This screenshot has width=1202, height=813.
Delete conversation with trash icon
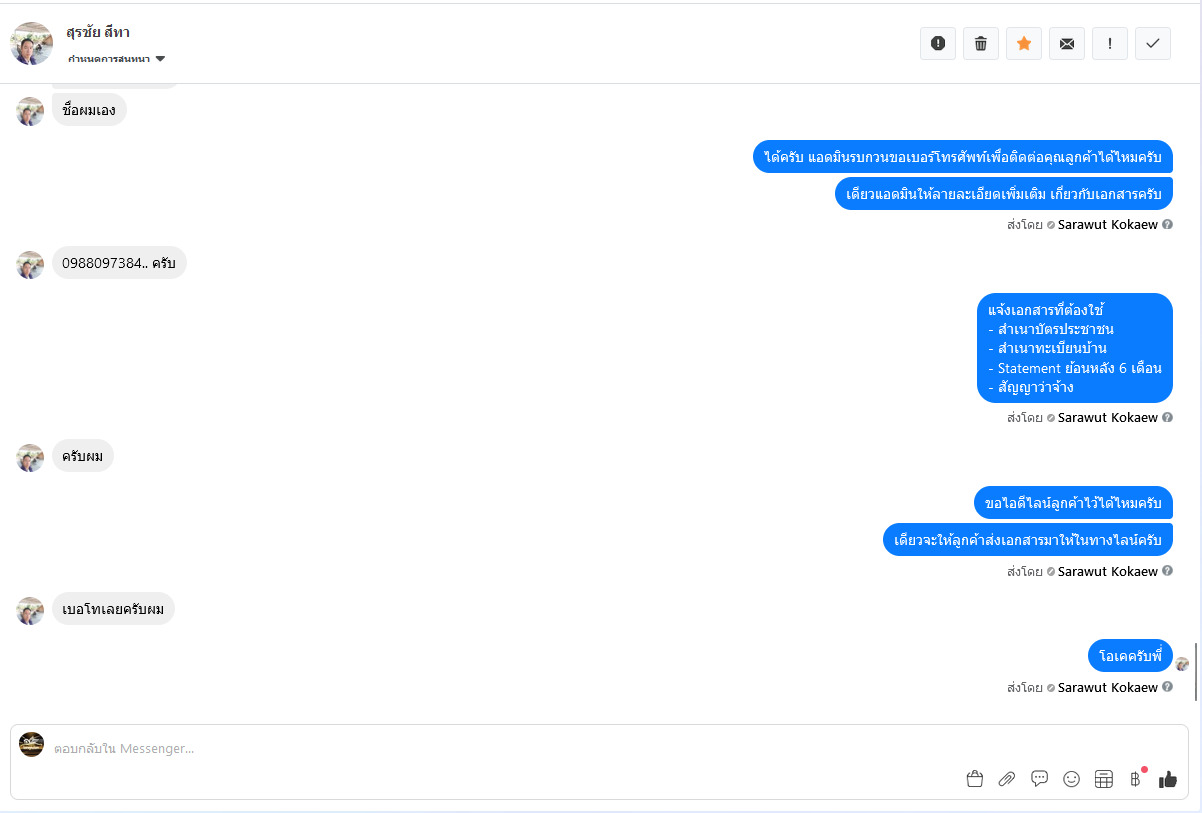[981, 43]
